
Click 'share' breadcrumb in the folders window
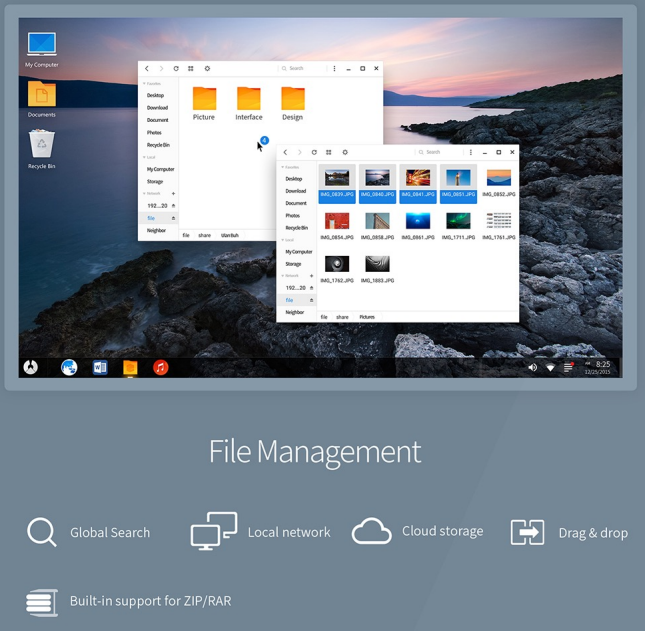(204, 235)
